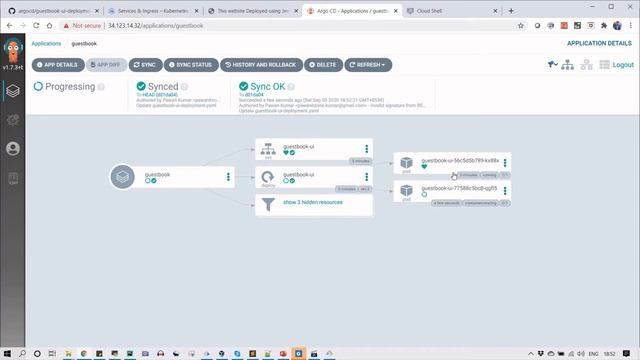Click the Synced status text
Image resolution: width=640 pixels, height=360 pixels.
tap(163, 87)
